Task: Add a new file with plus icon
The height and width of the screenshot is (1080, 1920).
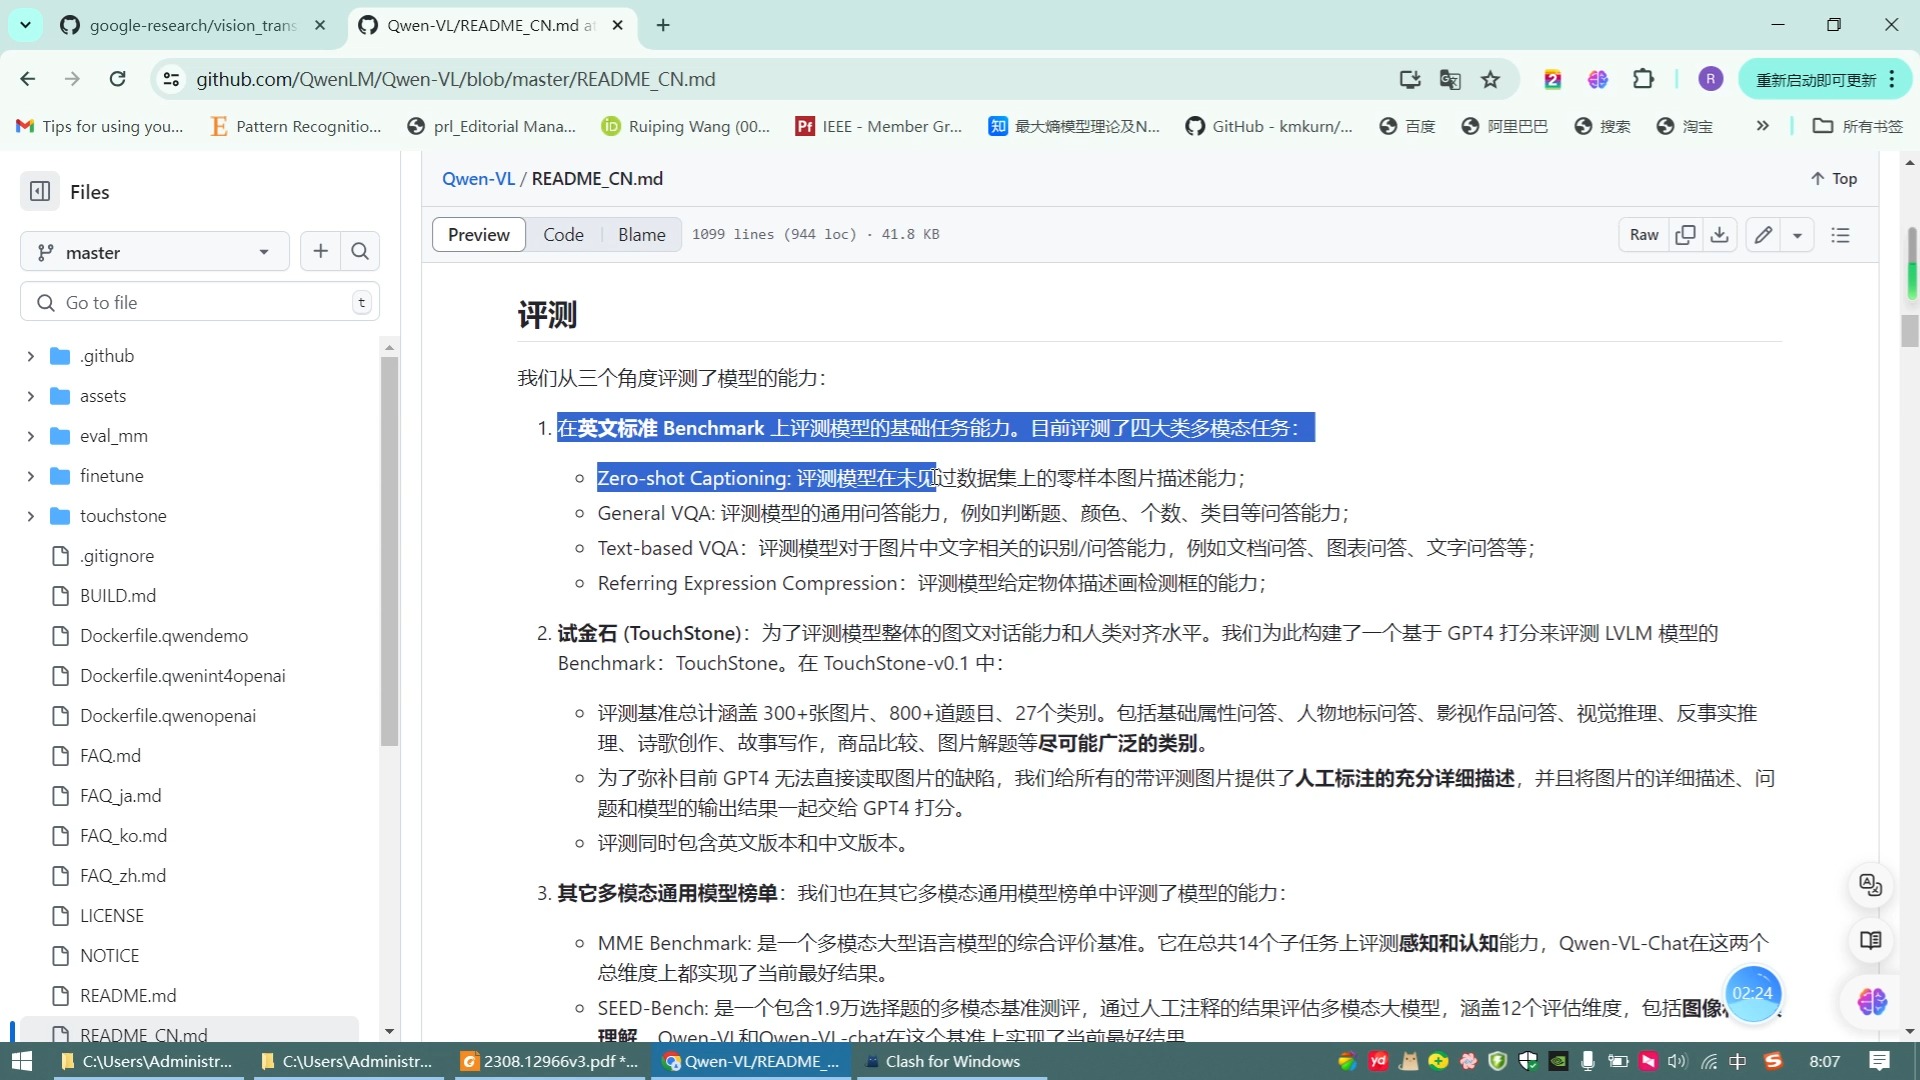Action: tap(320, 251)
